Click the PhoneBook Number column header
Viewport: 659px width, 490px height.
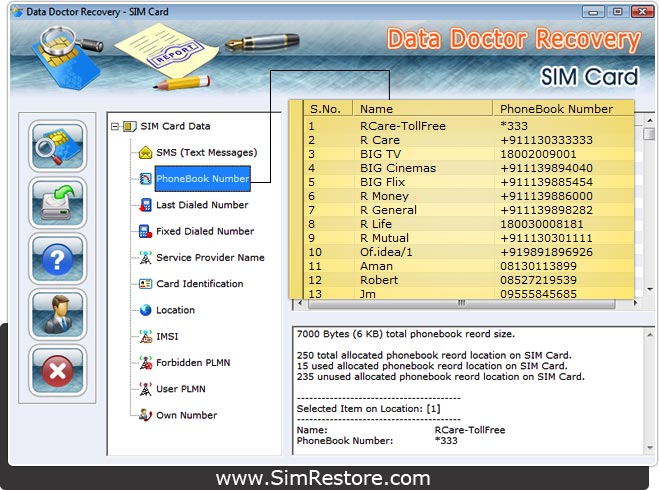coord(556,108)
